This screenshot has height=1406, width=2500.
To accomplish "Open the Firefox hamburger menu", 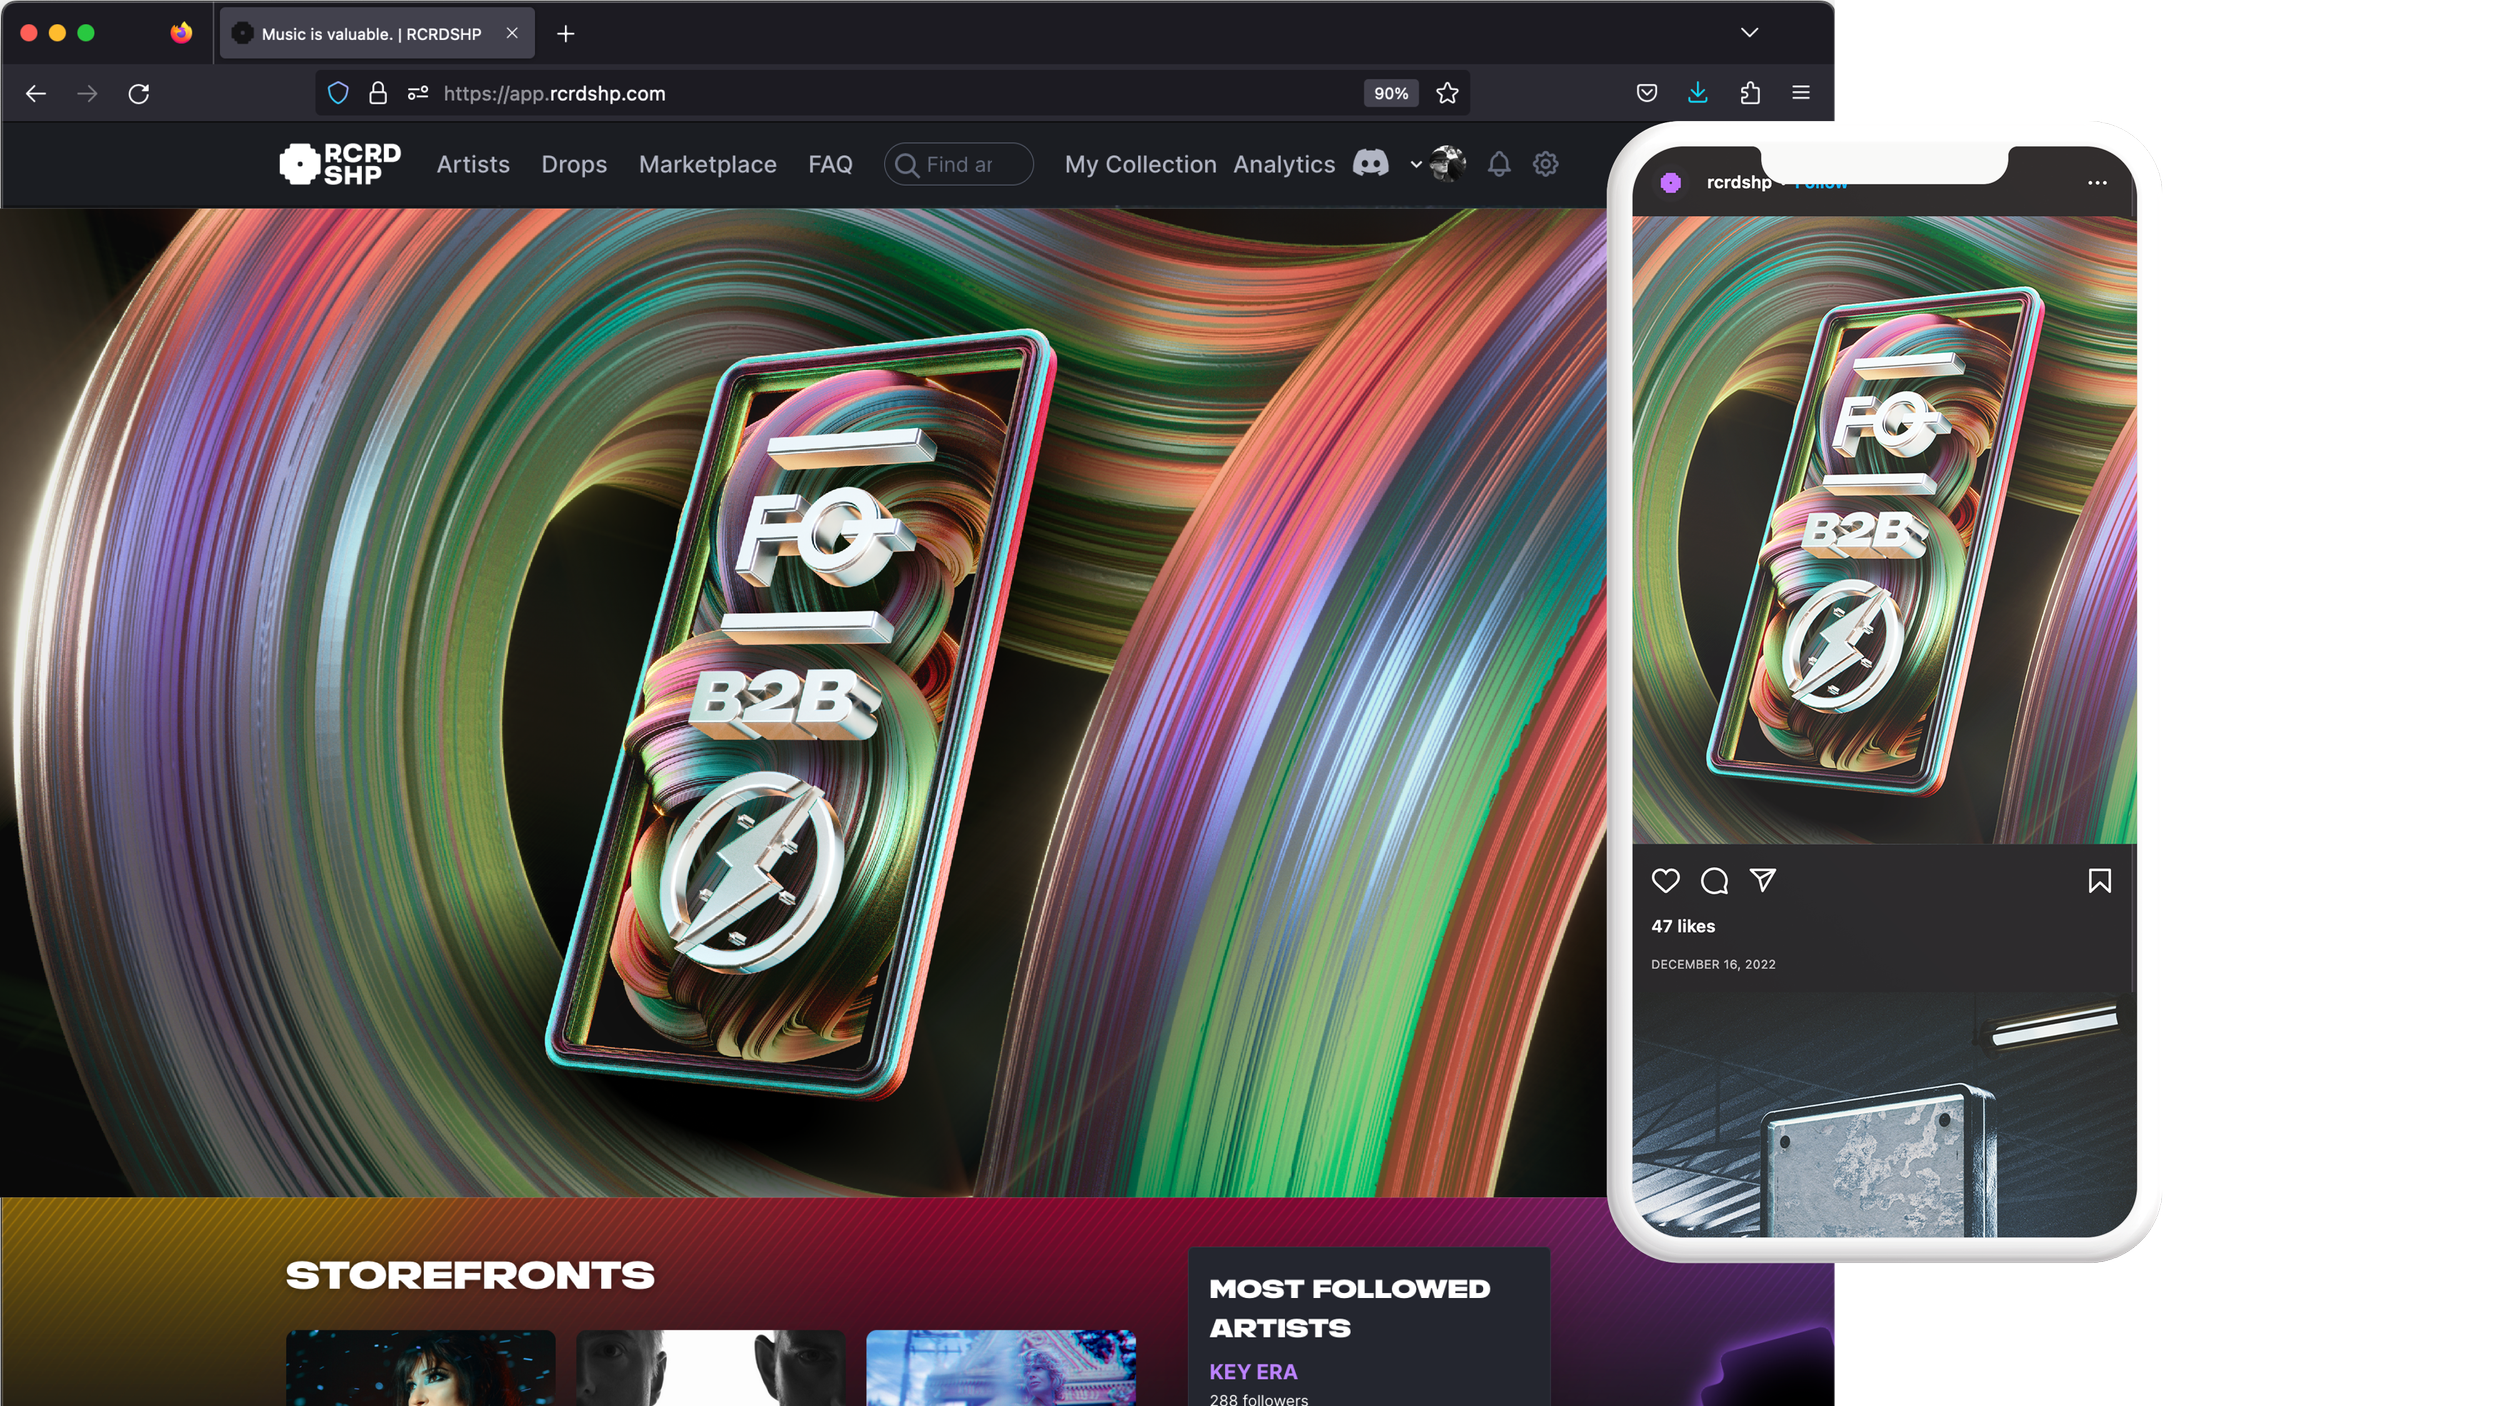I will (1801, 93).
